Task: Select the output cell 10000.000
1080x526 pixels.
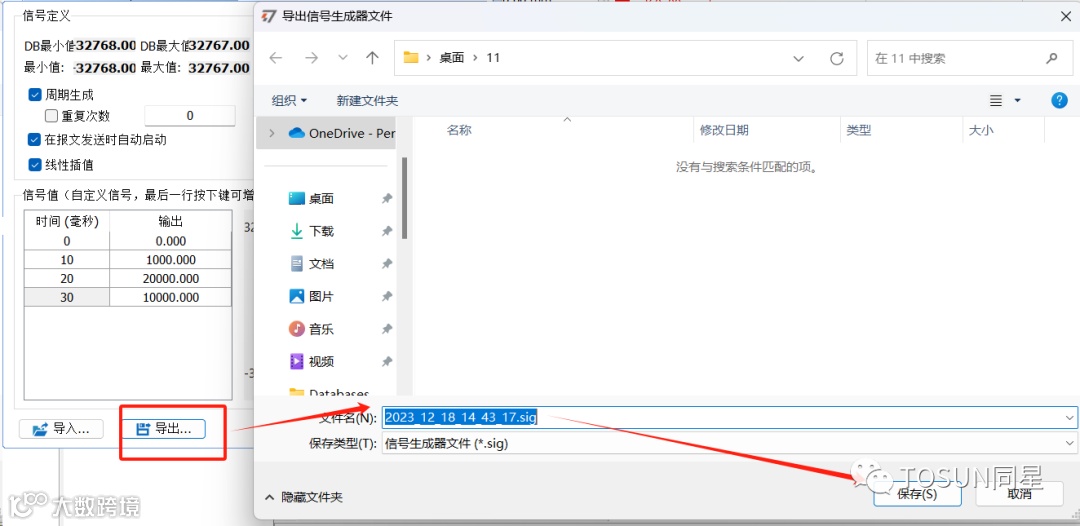Action: [x=170, y=297]
